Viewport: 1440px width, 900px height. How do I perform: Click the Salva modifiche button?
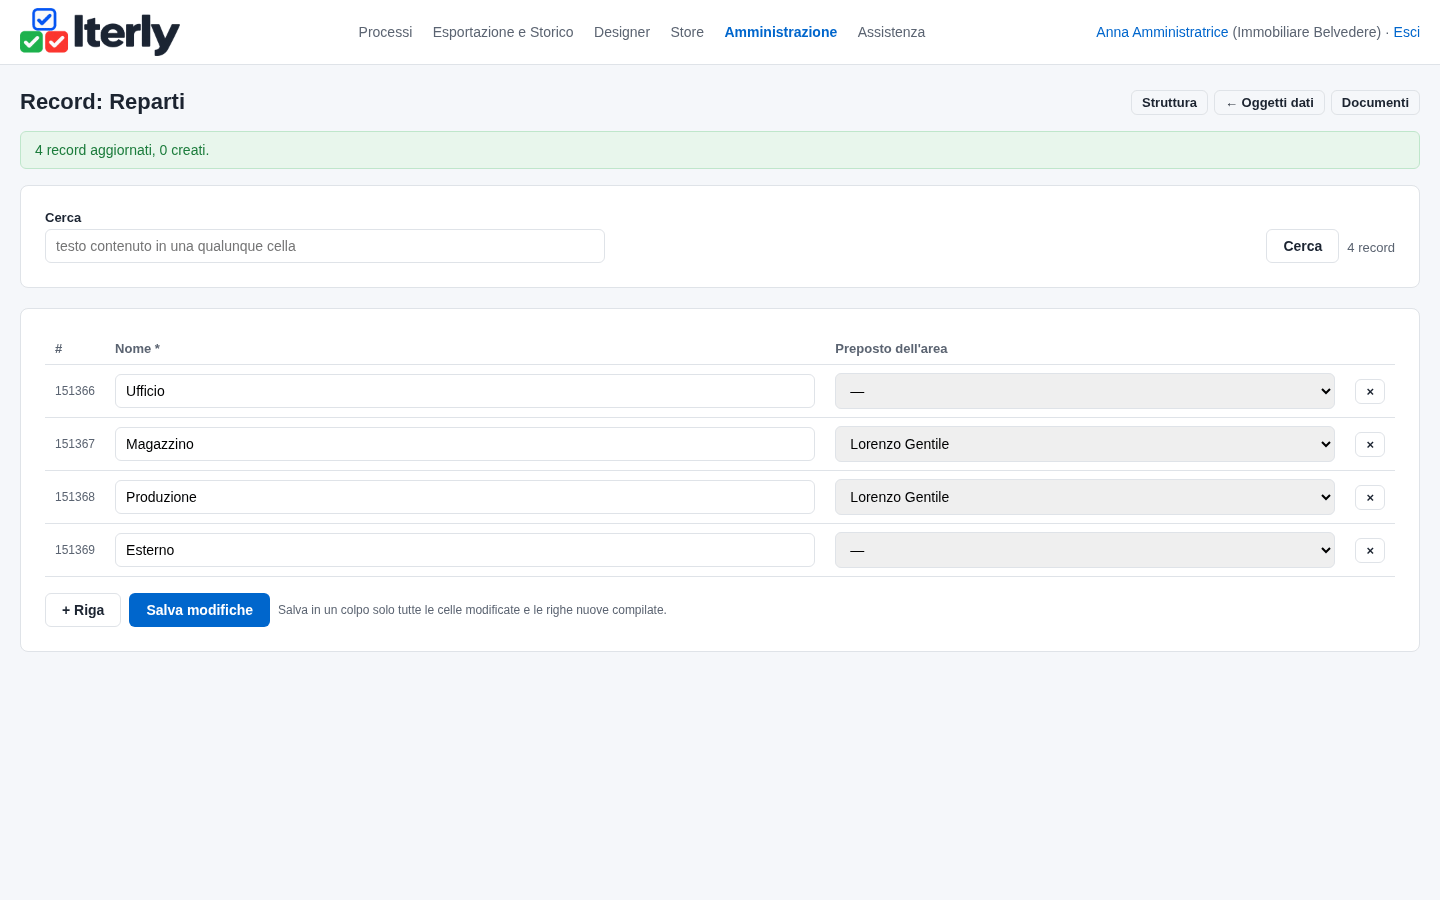coord(199,610)
